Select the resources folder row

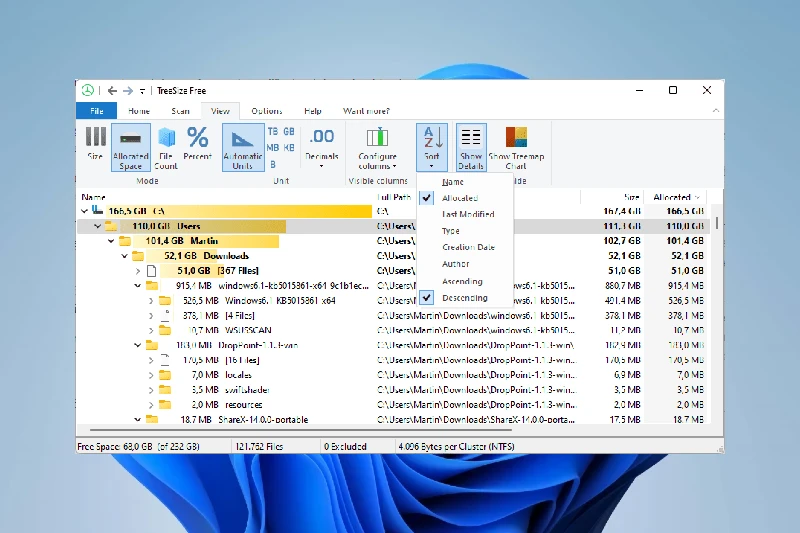click(x=393, y=404)
